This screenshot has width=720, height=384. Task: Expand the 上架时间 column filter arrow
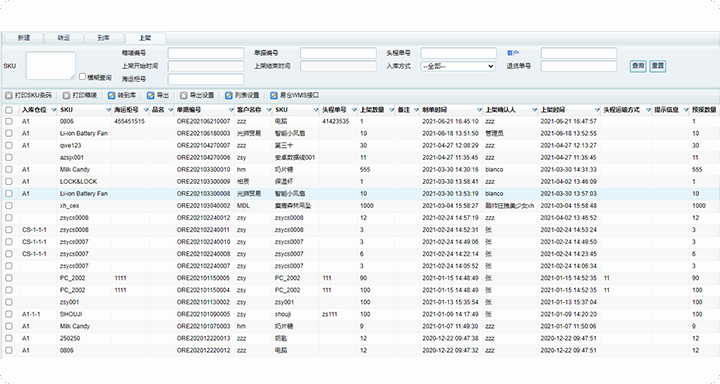(597, 110)
